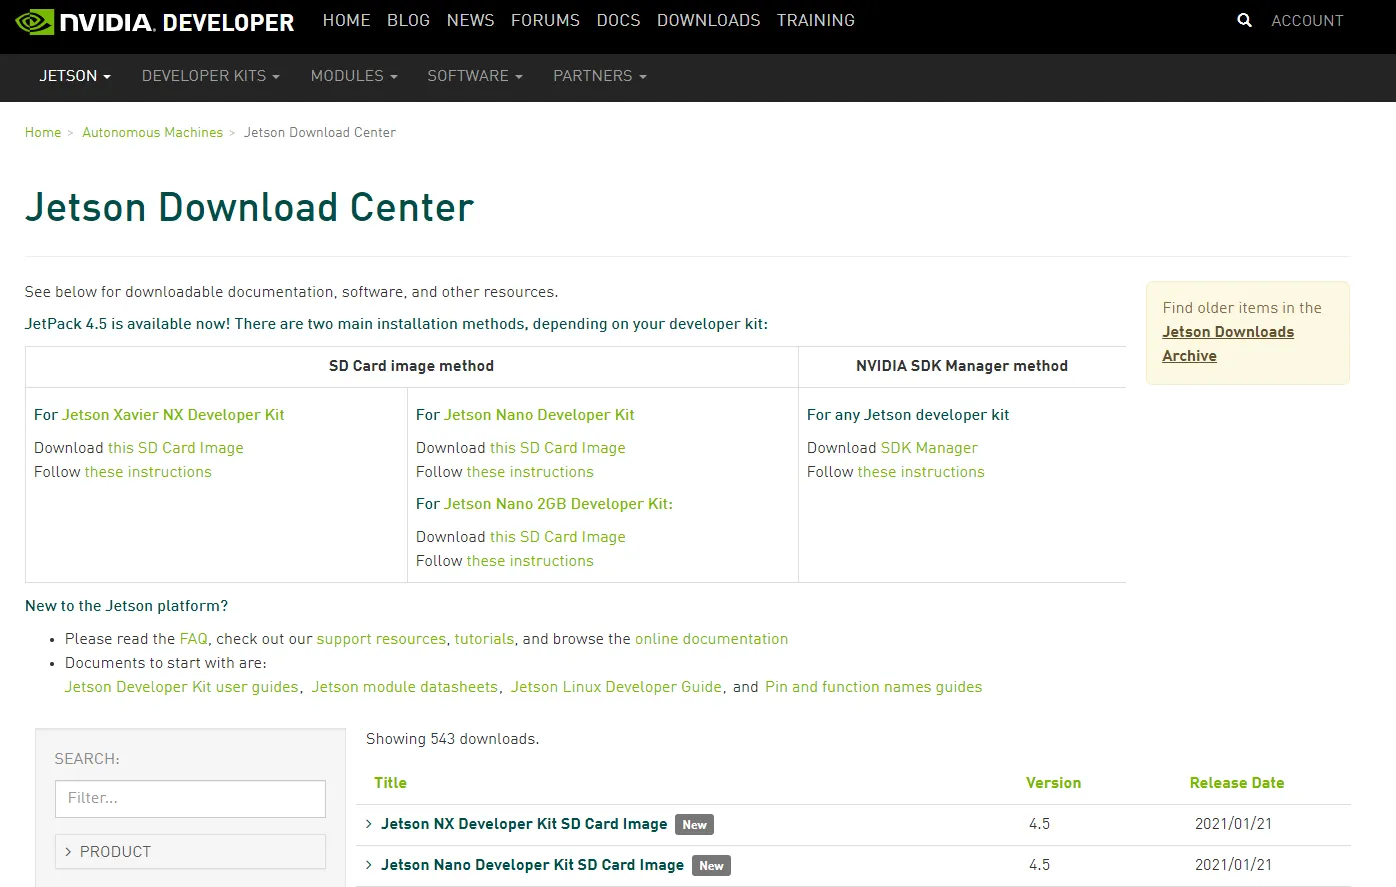1396x887 pixels.
Task: Open Jetson Developer Kit user guides
Action: pos(182,687)
